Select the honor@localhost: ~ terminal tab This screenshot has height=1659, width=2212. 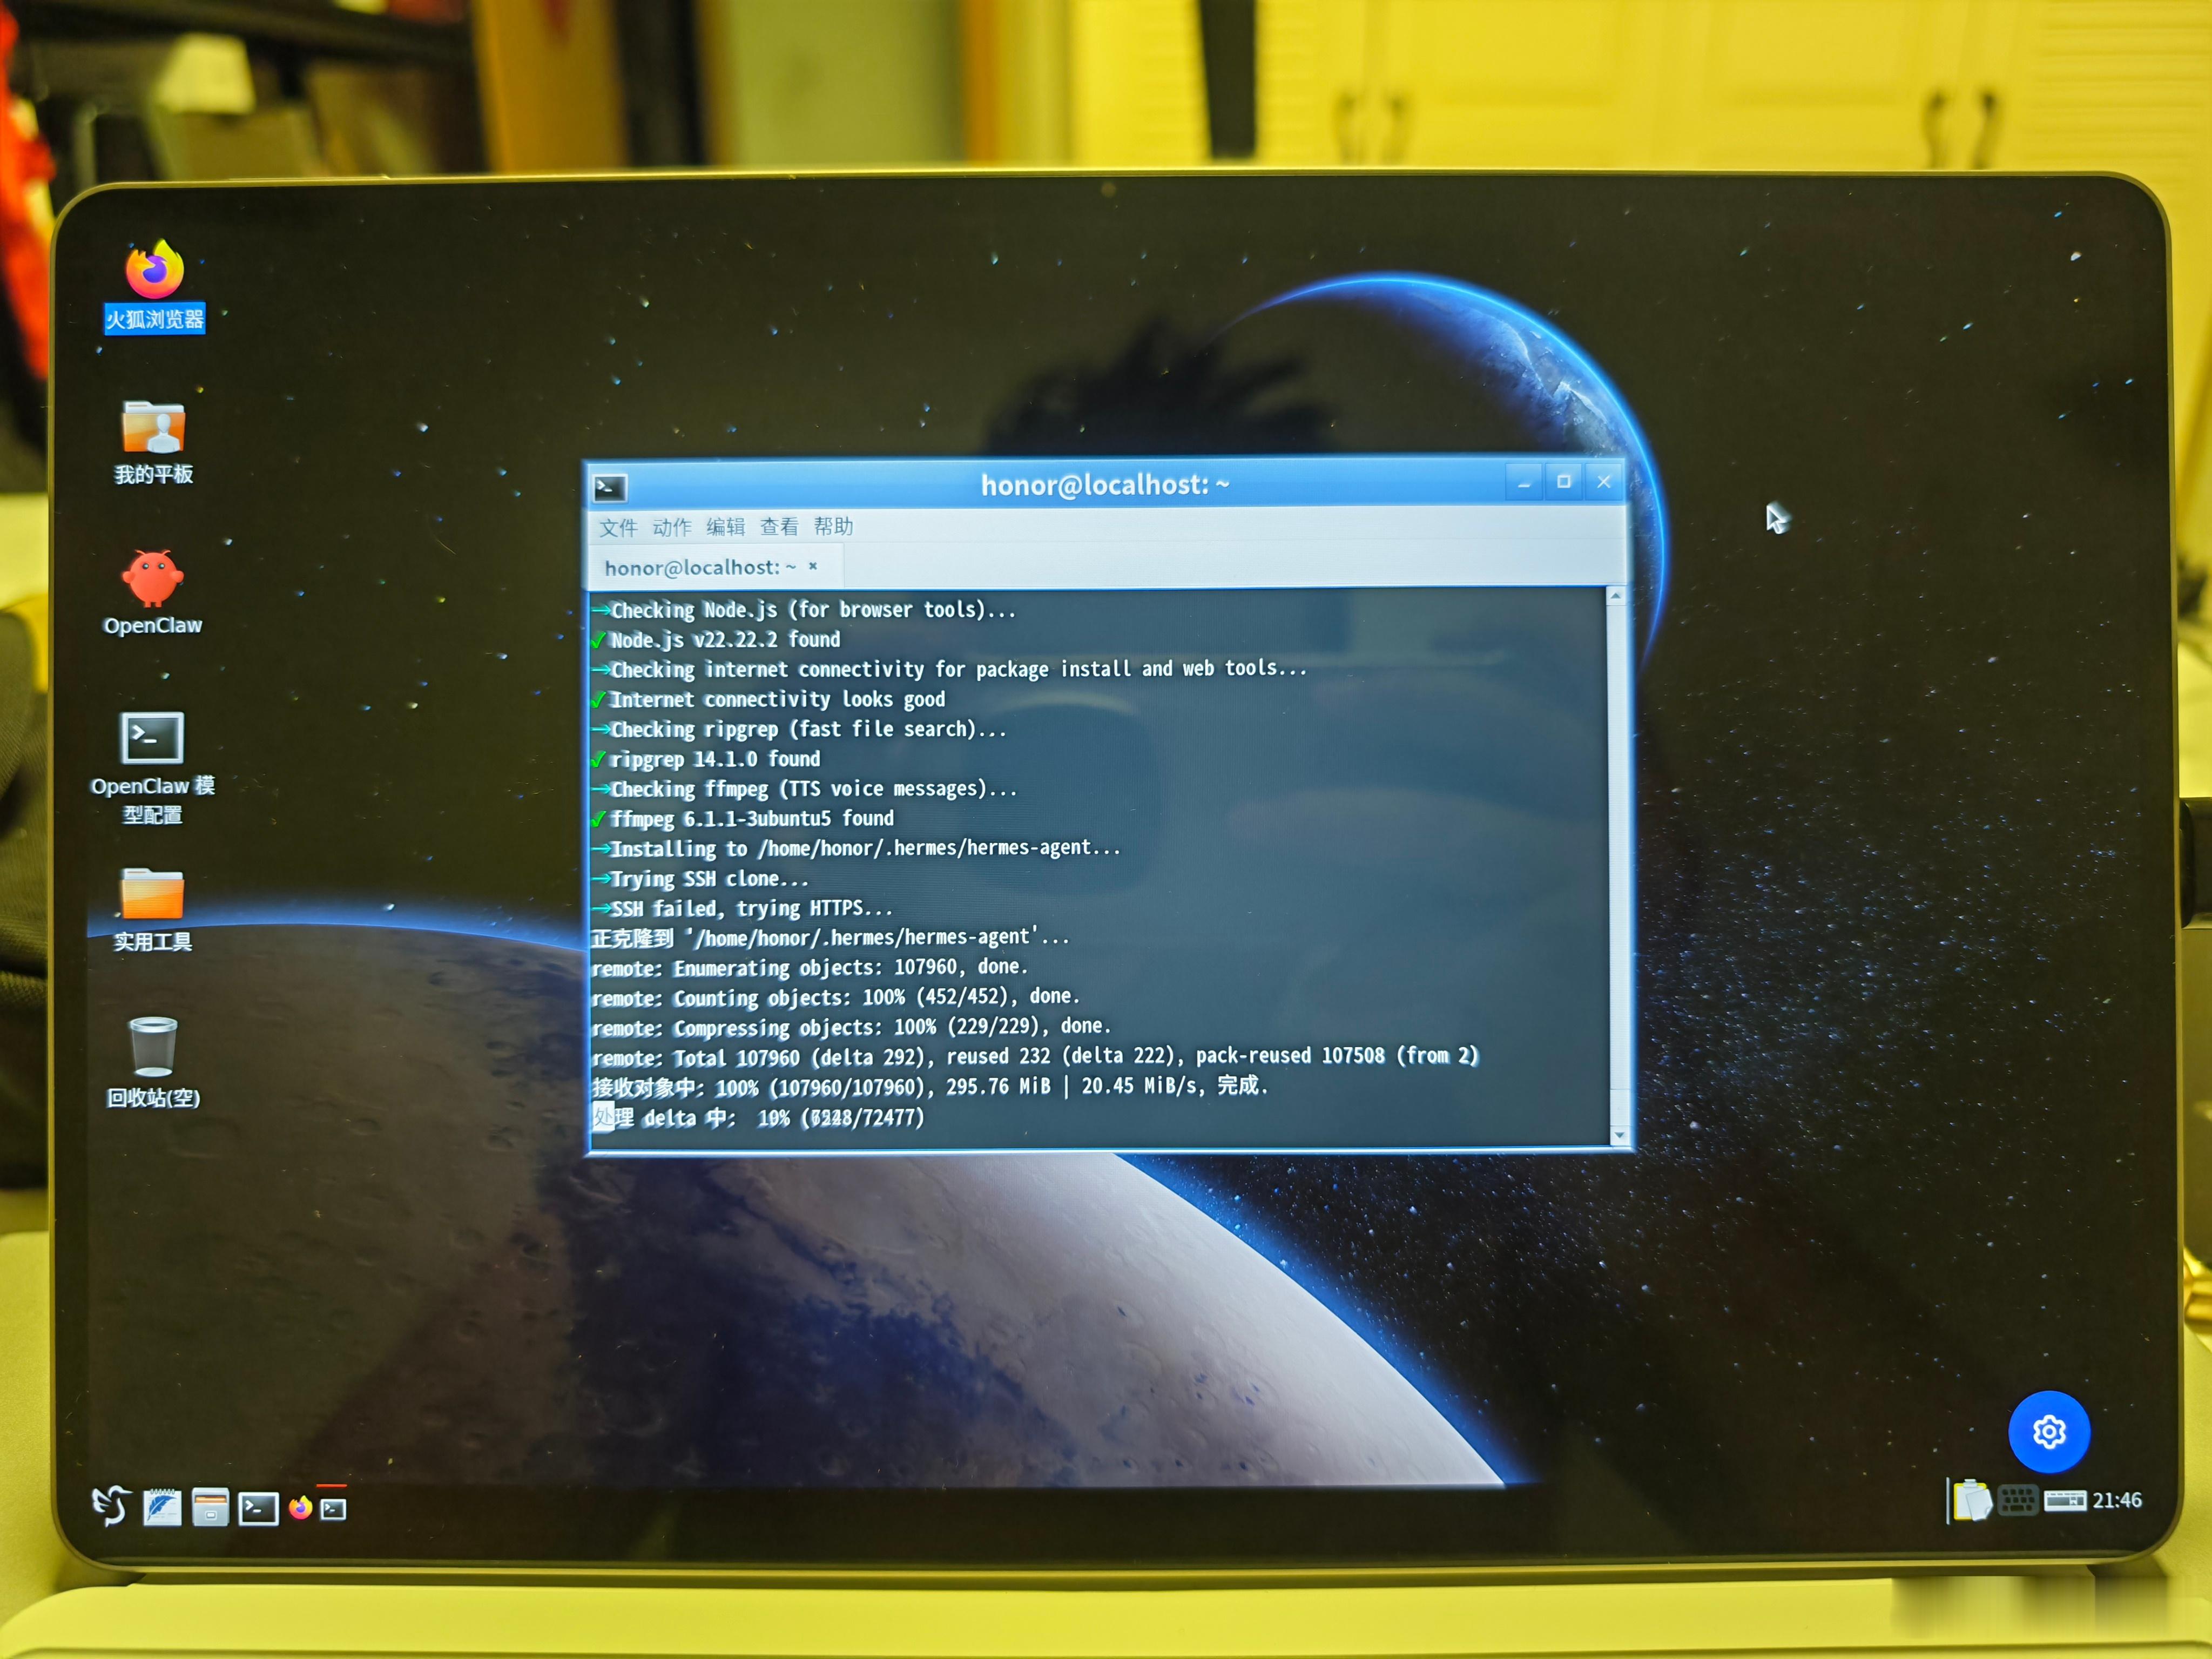700,567
